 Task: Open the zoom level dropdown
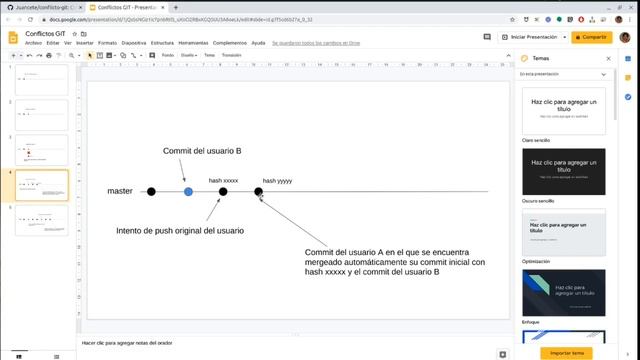point(79,55)
